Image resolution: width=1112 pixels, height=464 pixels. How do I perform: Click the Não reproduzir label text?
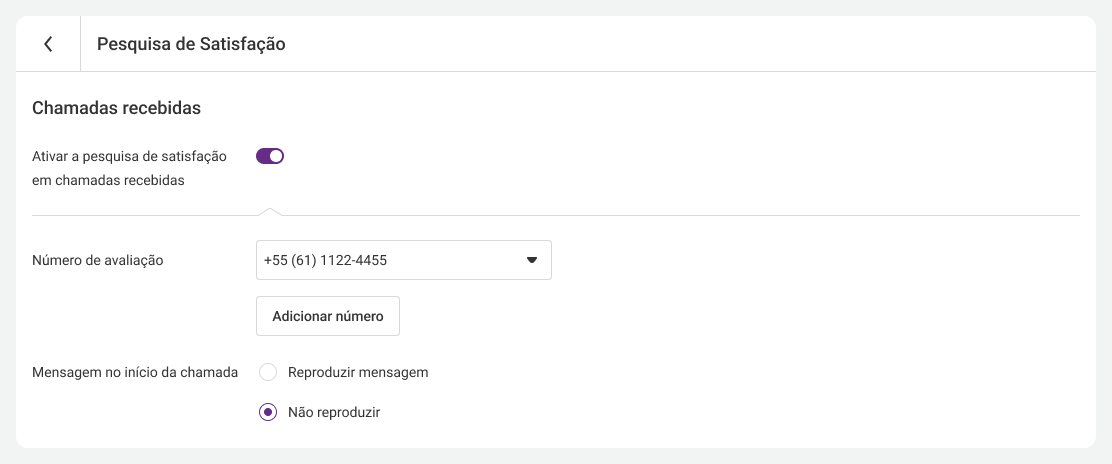click(x=334, y=412)
